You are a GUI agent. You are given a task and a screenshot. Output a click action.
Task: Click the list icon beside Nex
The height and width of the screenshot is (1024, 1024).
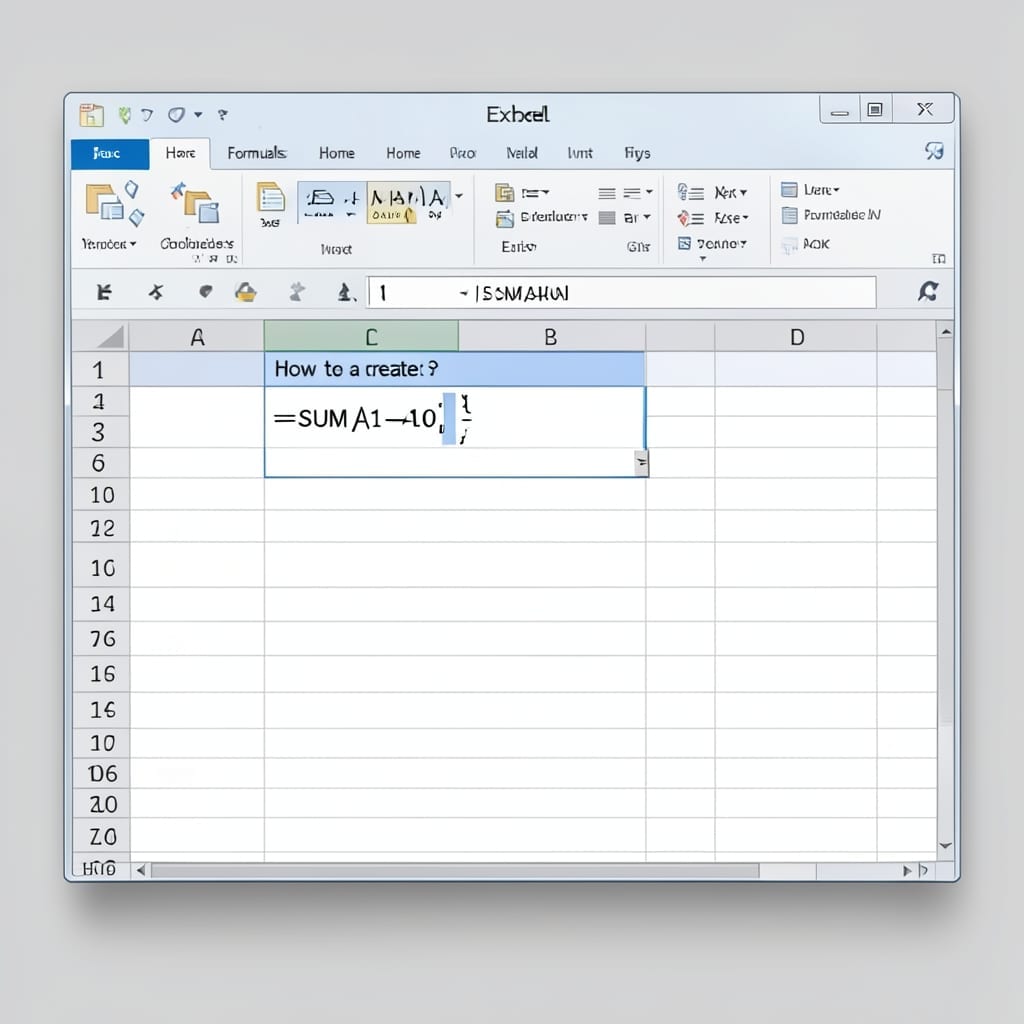[690, 192]
